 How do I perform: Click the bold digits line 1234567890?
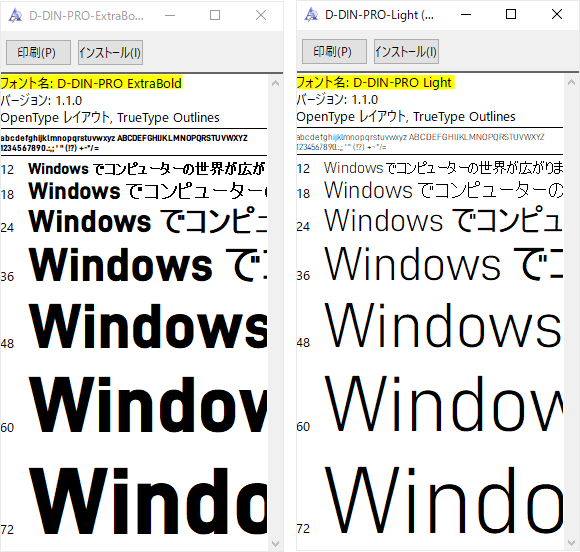(50, 148)
